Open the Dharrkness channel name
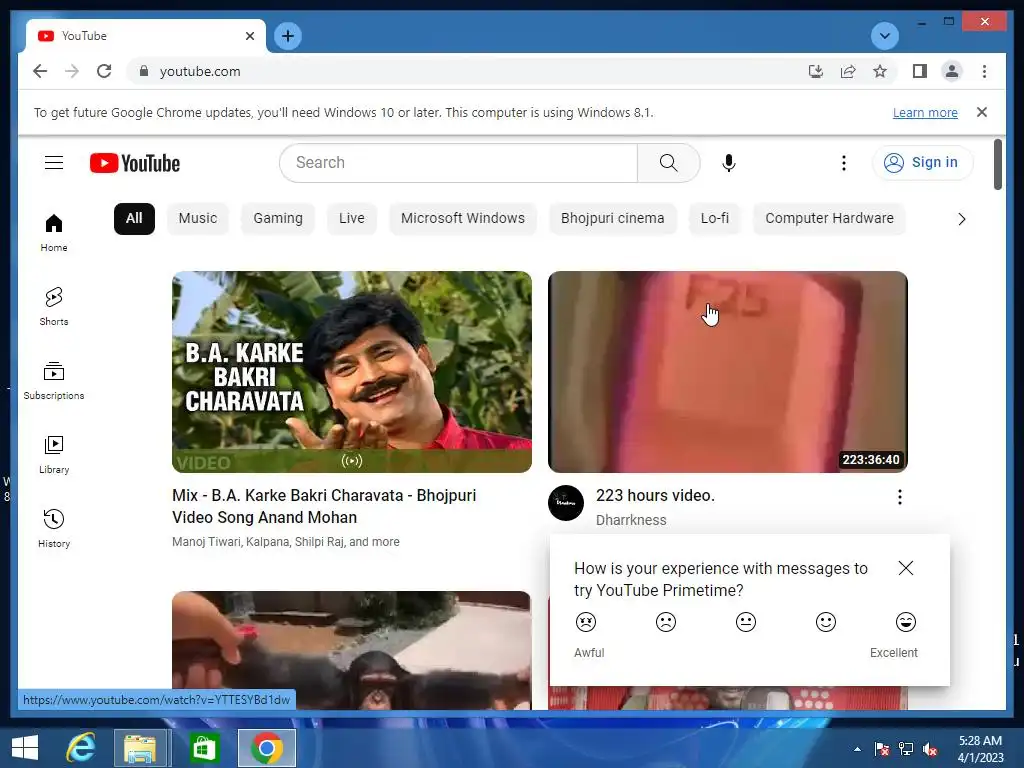1024x768 pixels. coord(631,520)
